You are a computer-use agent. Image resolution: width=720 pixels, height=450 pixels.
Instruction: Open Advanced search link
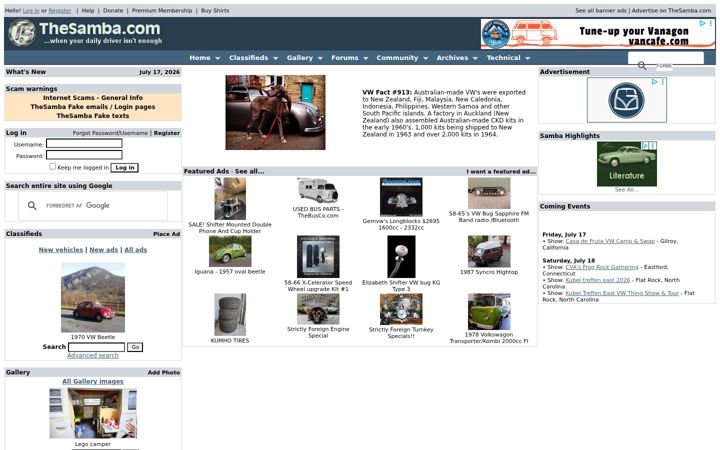tap(93, 355)
